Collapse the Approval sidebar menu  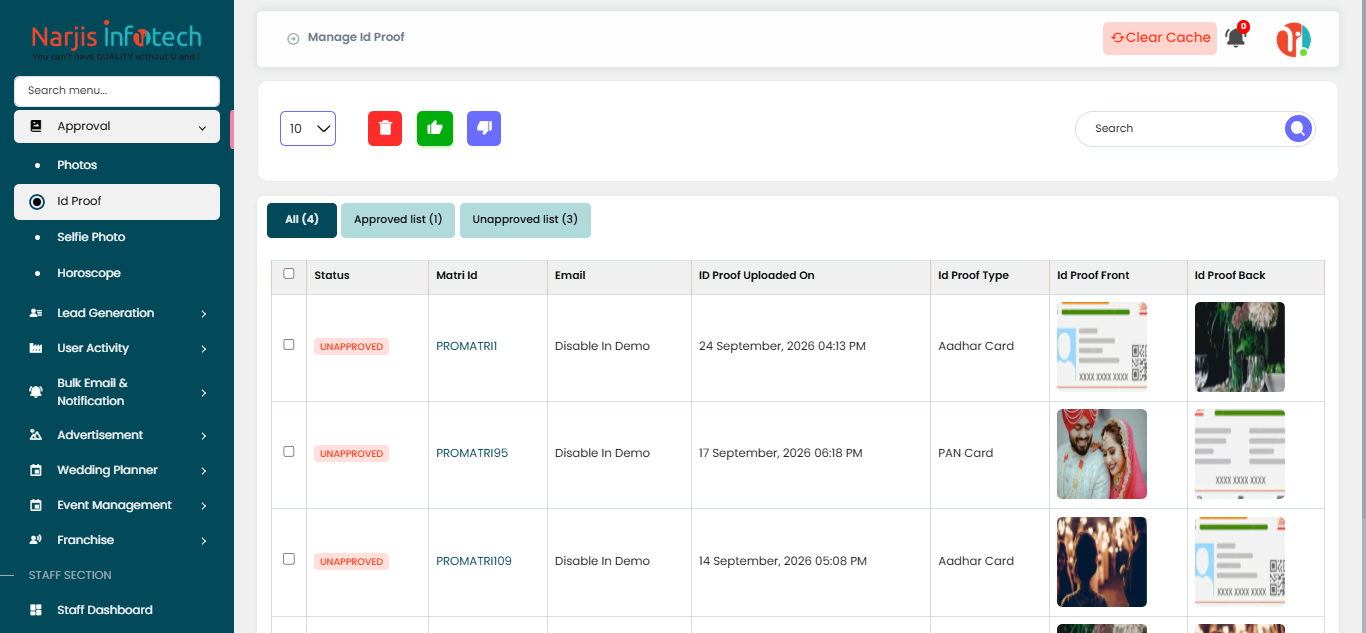[117, 127]
